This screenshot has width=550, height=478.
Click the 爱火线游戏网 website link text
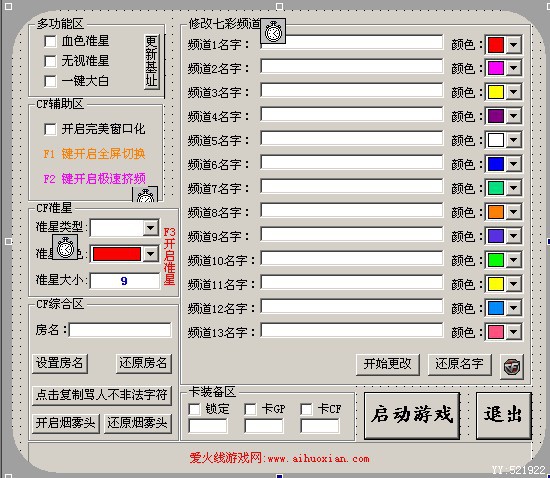coord(280,458)
